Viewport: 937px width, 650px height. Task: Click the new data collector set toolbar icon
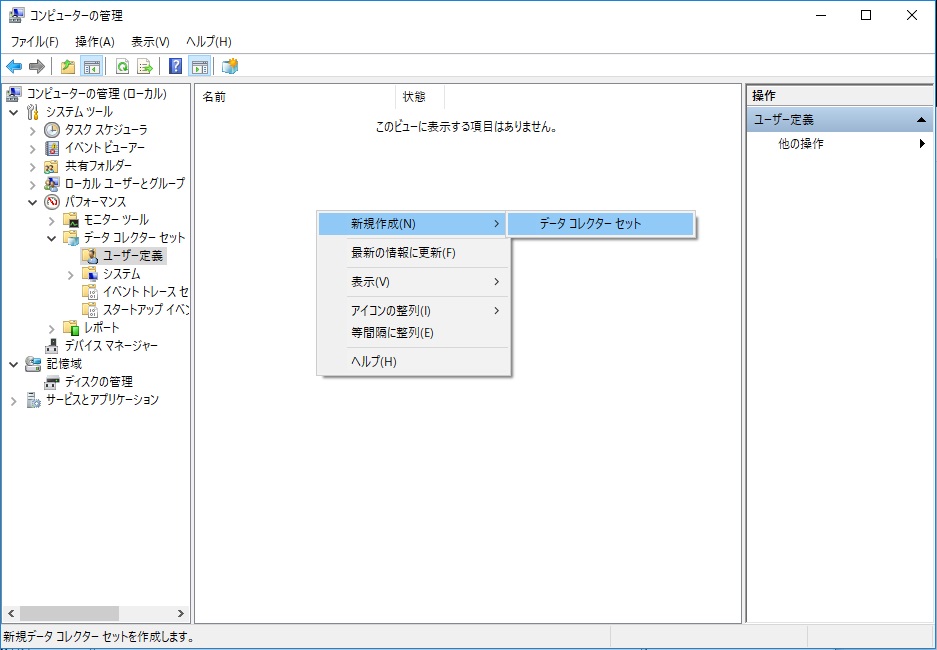coord(230,67)
